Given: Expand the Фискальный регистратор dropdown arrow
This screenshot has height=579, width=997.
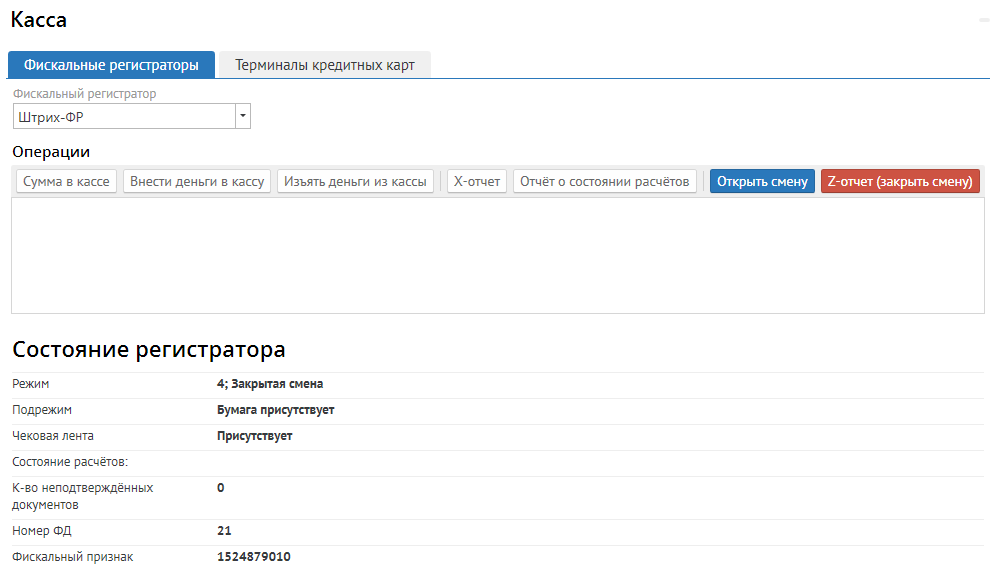Looking at the screenshot, I should pos(242,117).
